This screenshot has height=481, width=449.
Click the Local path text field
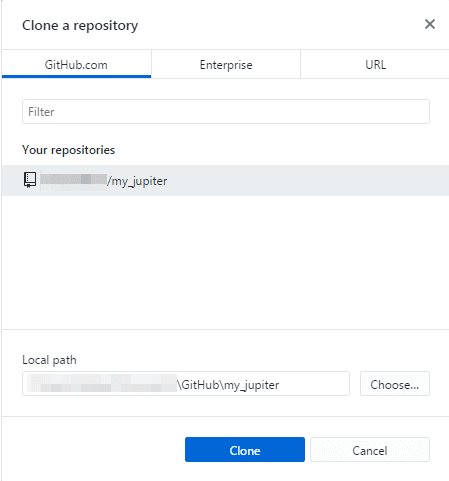186,384
